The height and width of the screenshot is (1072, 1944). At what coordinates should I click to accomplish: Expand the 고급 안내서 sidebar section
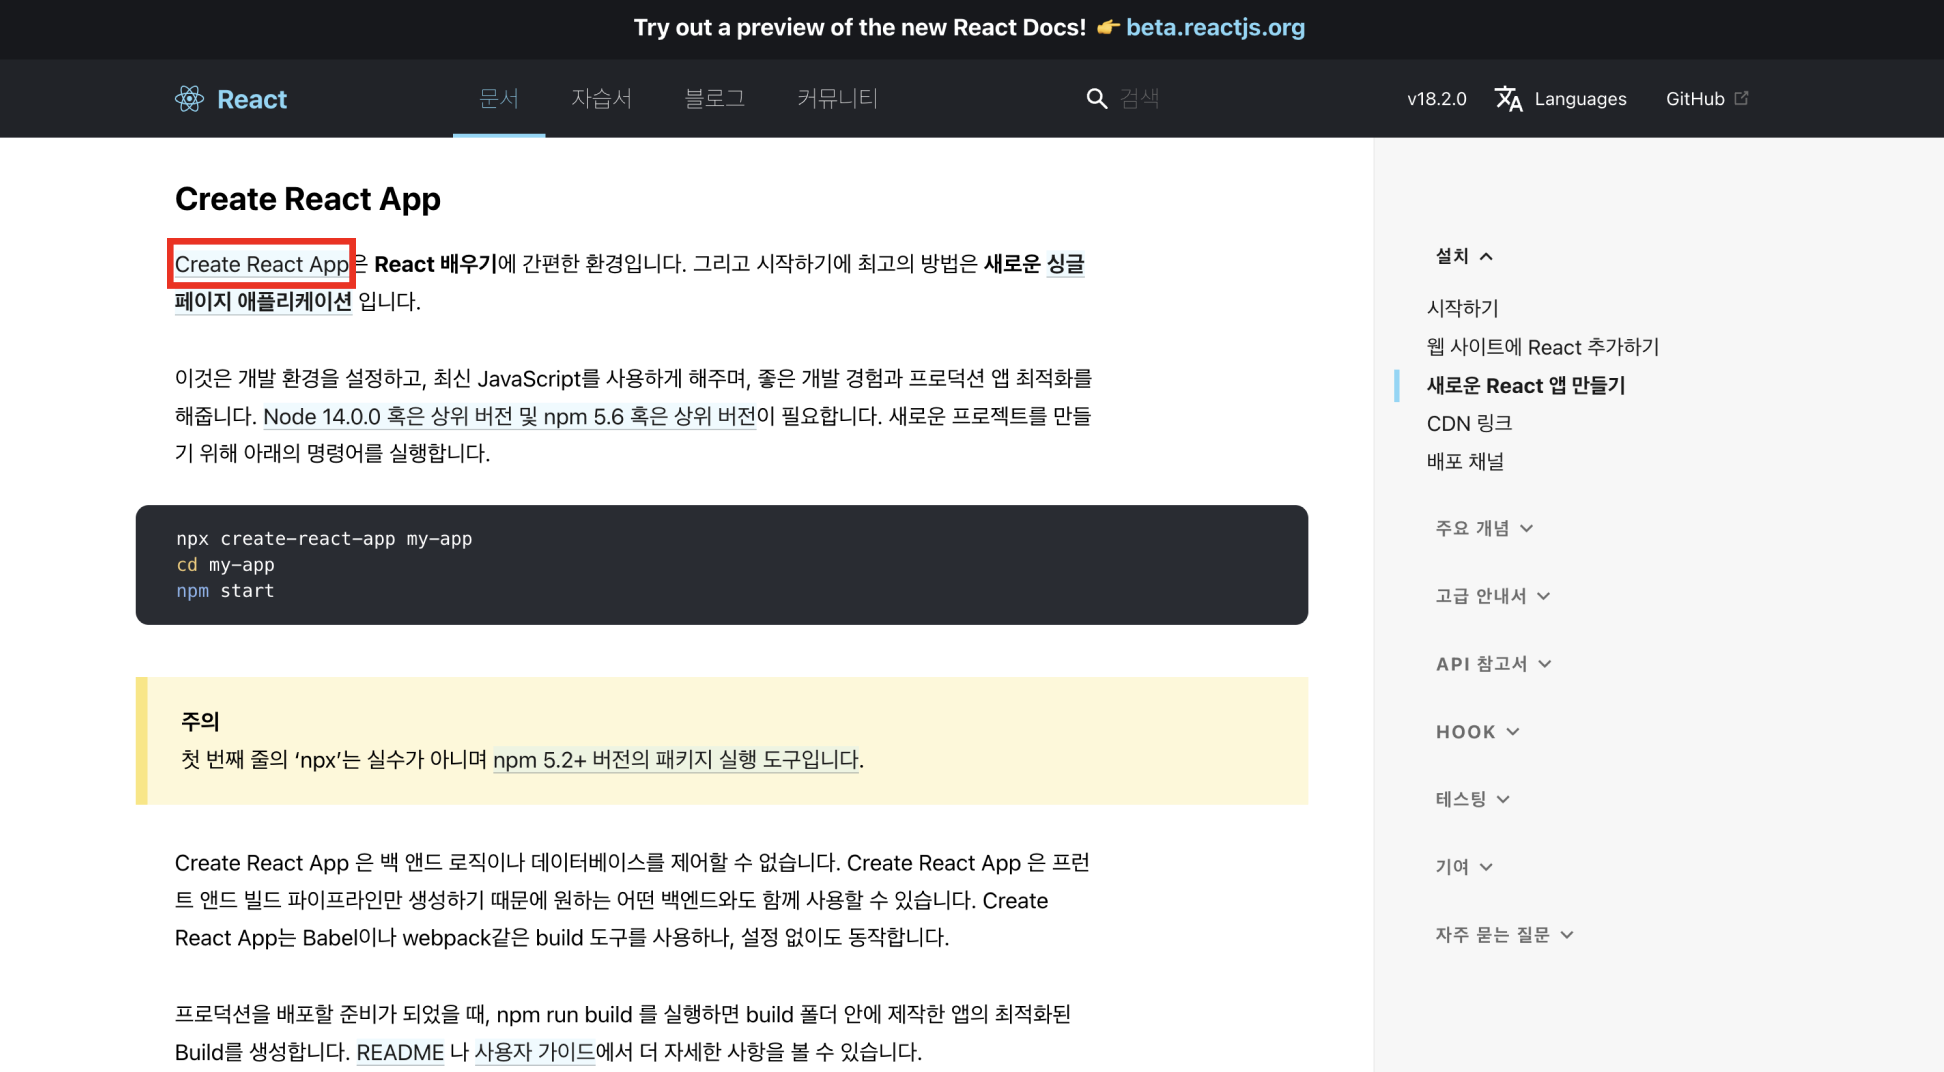click(x=1493, y=596)
